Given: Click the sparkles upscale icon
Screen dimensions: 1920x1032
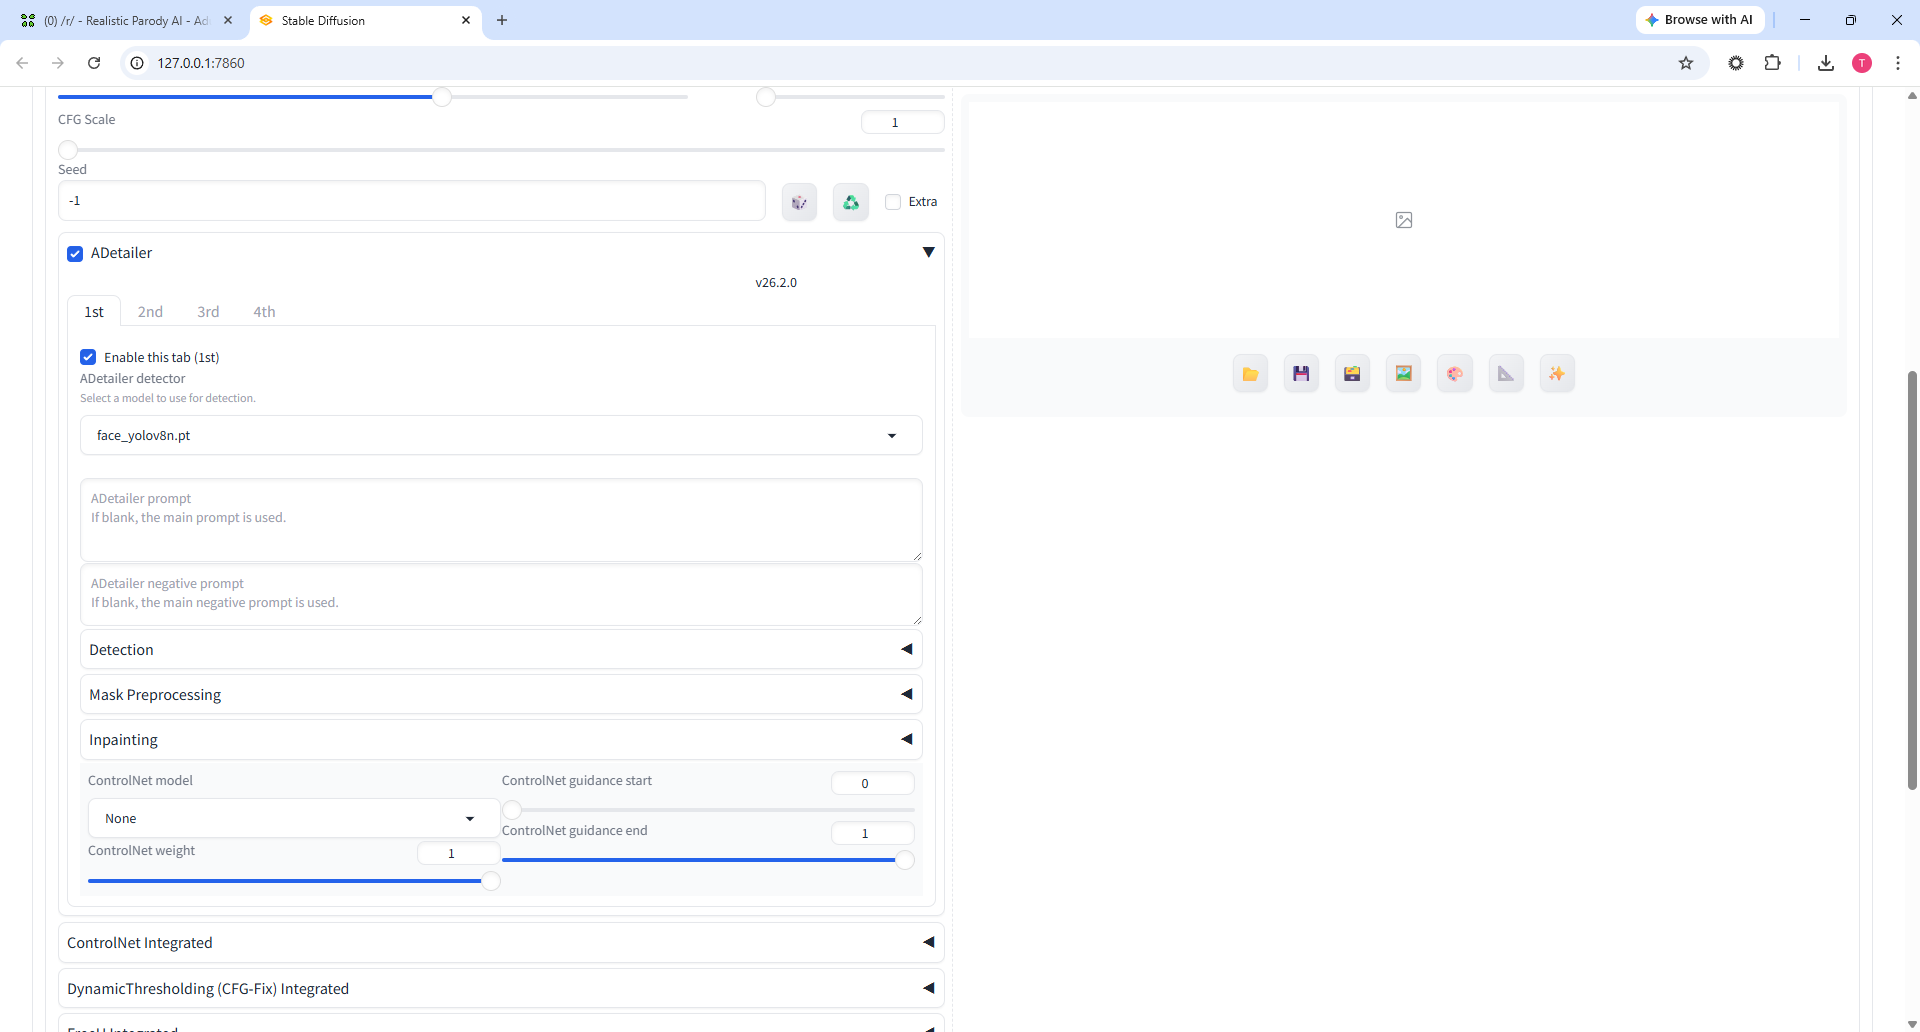Looking at the screenshot, I should (1557, 374).
